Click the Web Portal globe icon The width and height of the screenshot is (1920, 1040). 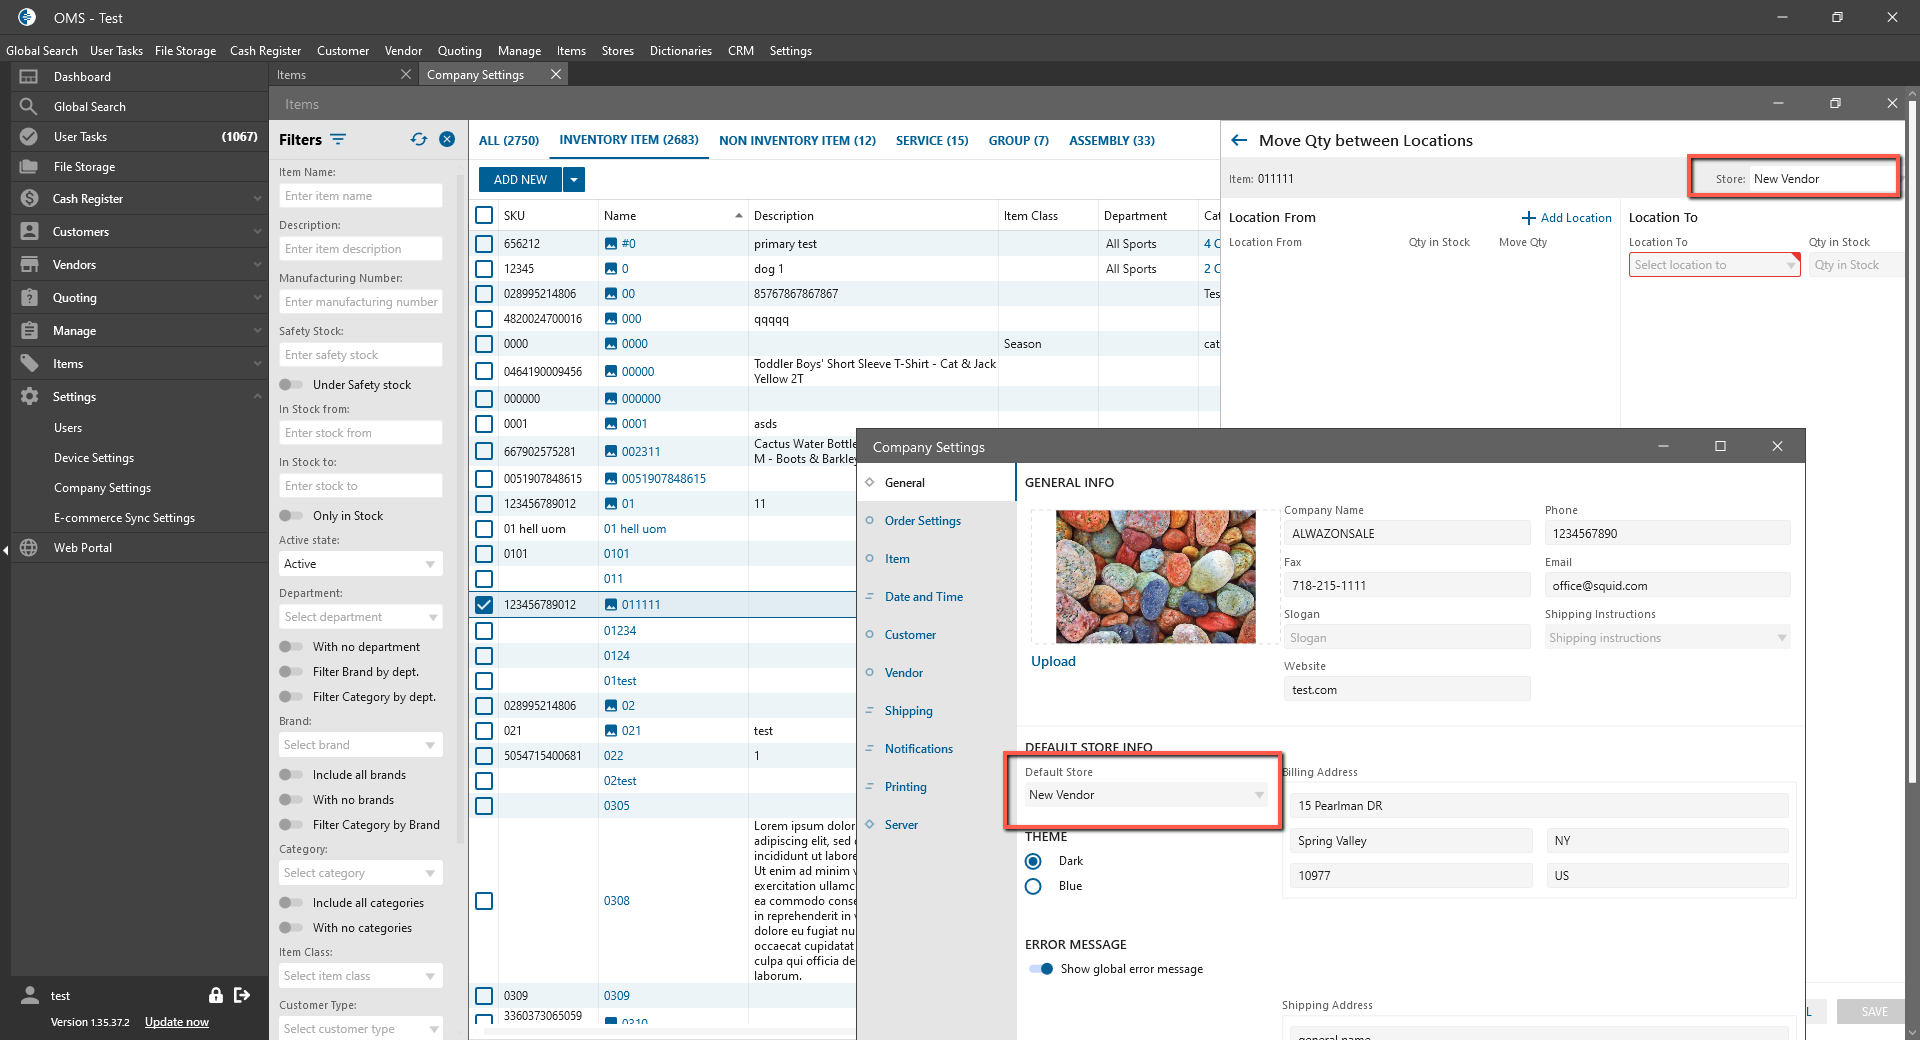29,548
